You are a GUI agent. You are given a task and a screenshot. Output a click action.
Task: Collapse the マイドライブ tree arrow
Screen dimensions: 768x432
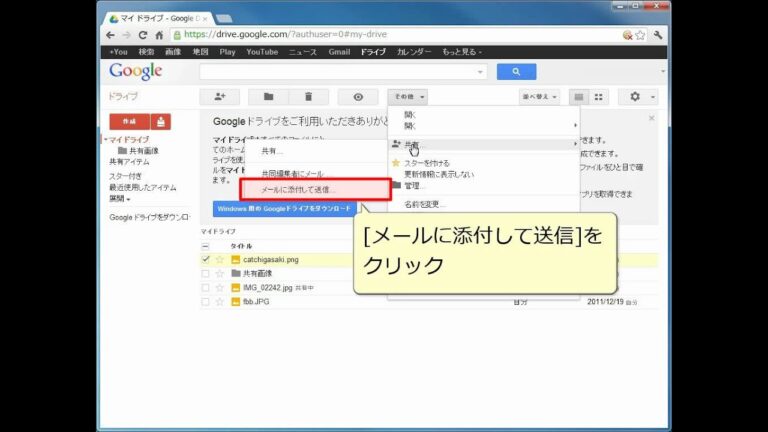pyautogui.click(x=105, y=140)
